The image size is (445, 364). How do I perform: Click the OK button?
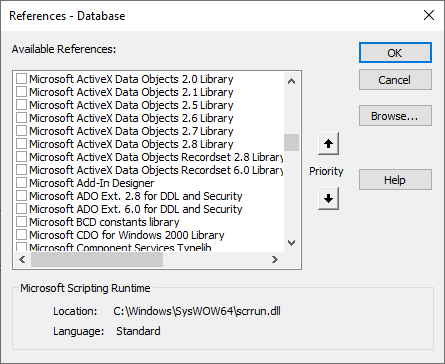click(395, 53)
